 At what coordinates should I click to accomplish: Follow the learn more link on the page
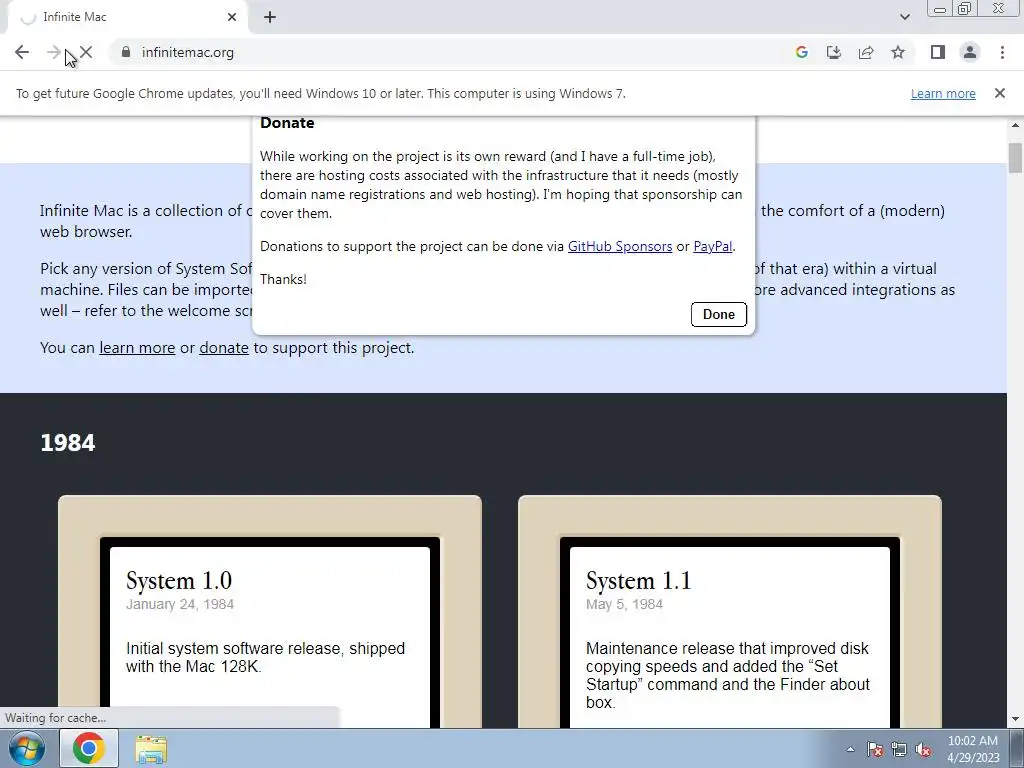pos(137,347)
